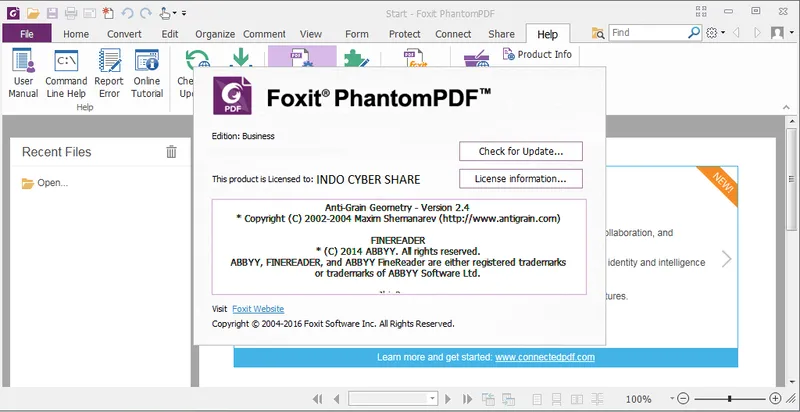The width and height of the screenshot is (800, 412).
Task: Click the open folder icon in quick access toolbar
Action: pyautogui.click(x=33, y=12)
